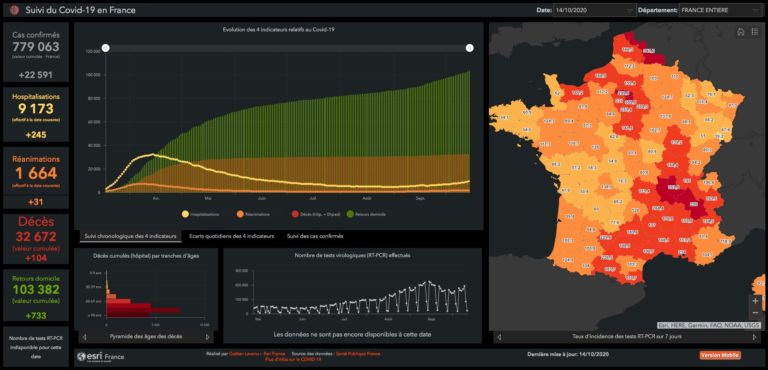Image resolution: width=768 pixels, height=370 pixels.
Task: Go to next chart after age pyramid
Action: pos(207,337)
